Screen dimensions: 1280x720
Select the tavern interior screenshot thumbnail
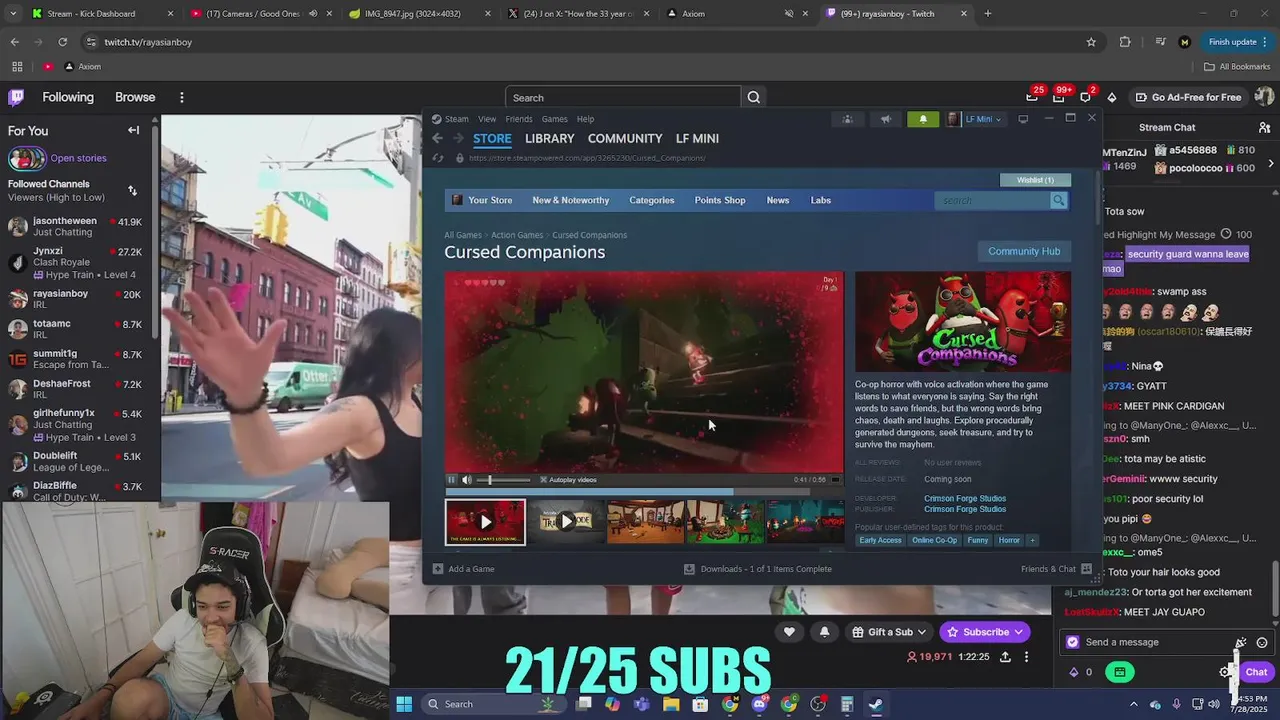646,521
